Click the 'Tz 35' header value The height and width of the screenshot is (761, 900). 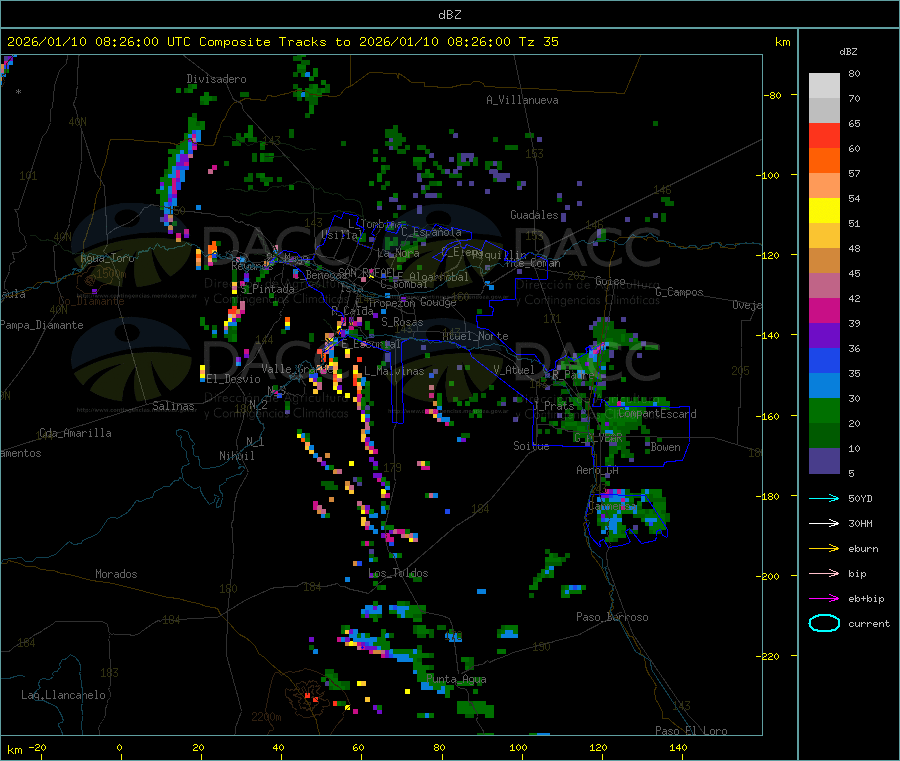point(538,42)
